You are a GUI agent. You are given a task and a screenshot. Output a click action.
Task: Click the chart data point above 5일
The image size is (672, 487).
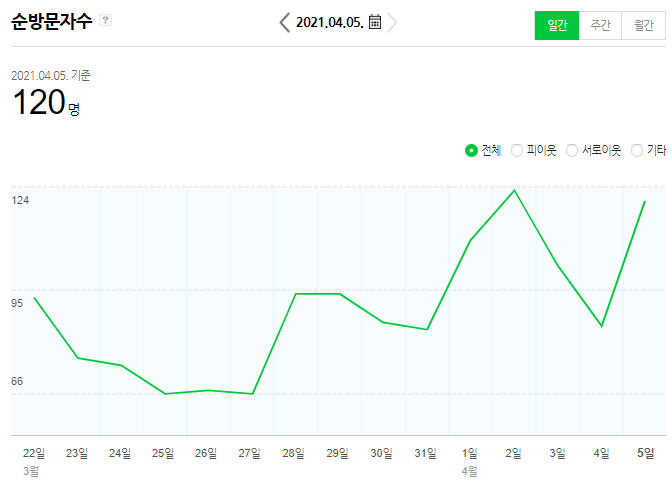pyautogui.click(x=645, y=201)
